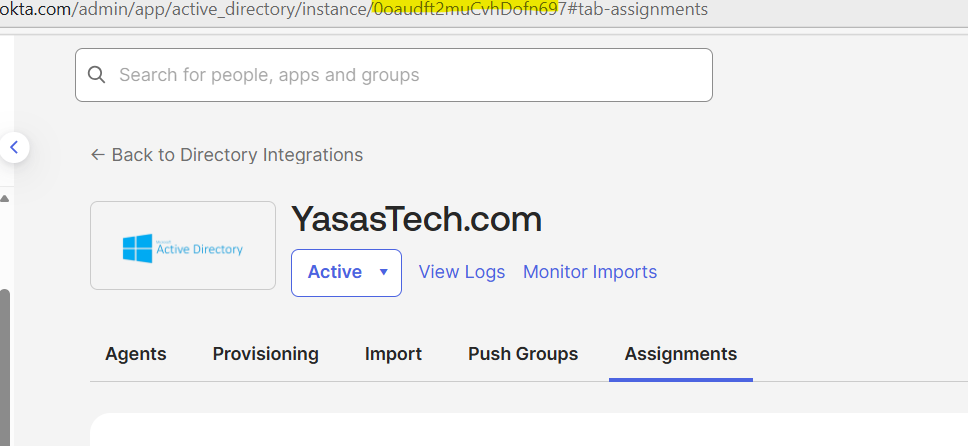Open the View Logs link
Image resolution: width=968 pixels, height=446 pixels.
tap(462, 272)
